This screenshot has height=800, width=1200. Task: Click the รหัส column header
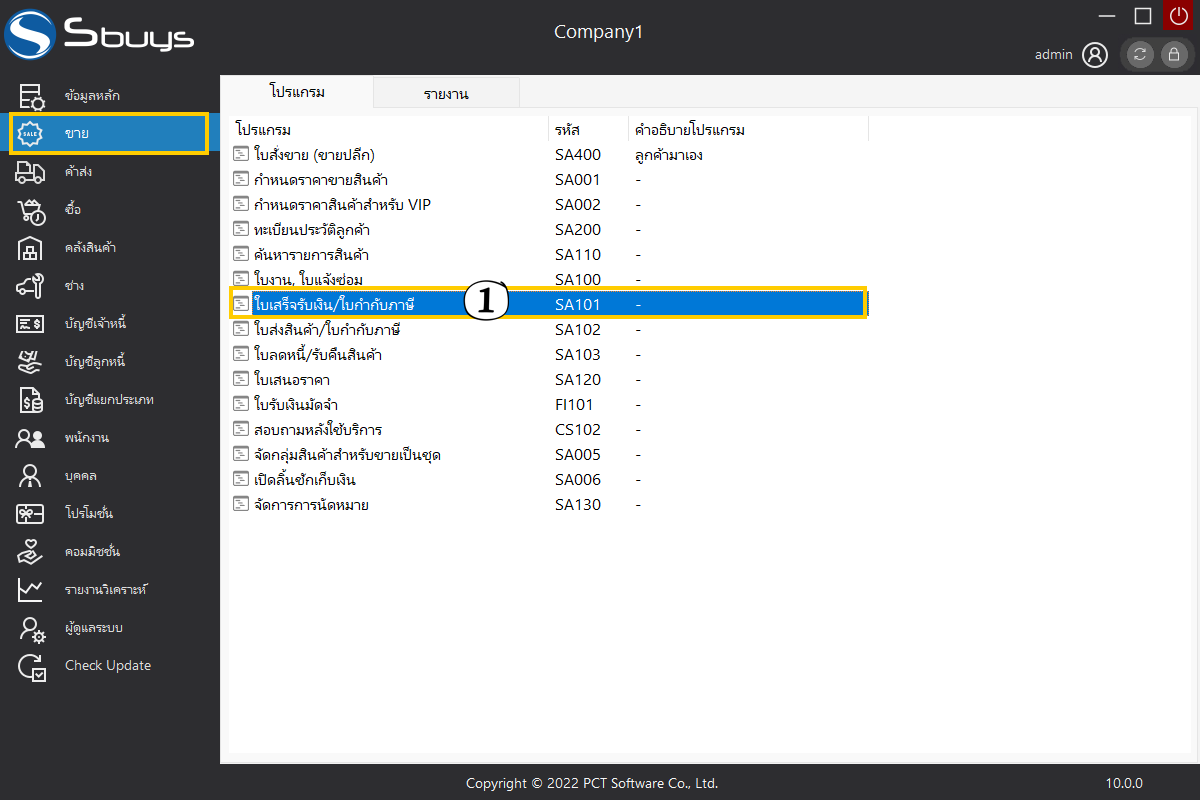[x=568, y=130]
